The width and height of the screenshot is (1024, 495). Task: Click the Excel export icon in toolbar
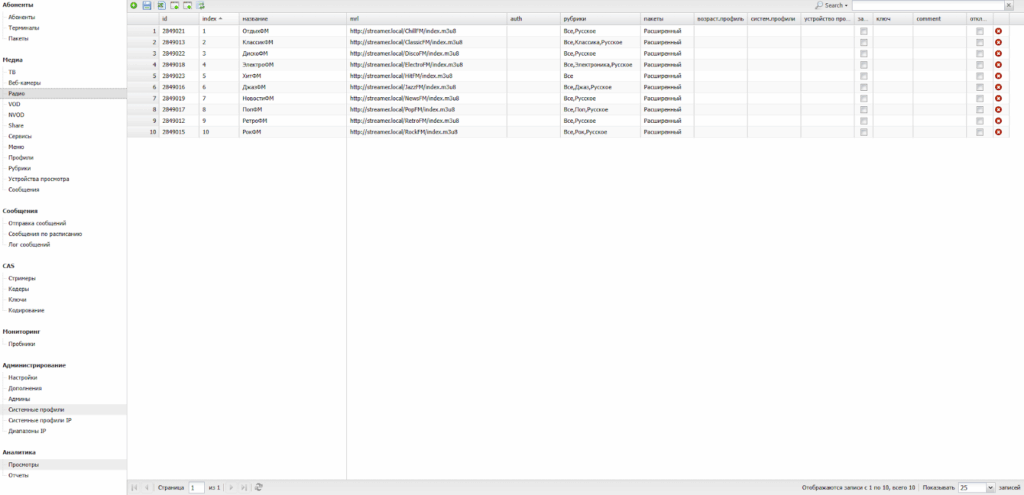[160, 6]
